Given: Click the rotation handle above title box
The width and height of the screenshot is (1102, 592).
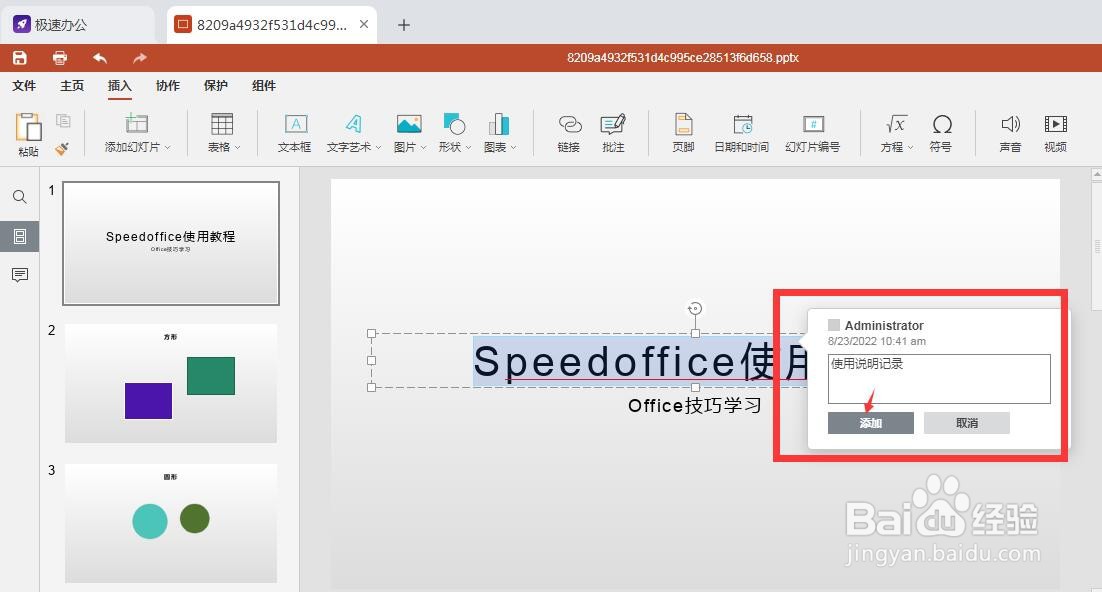Looking at the screenshot, I should [x=694, y=309].
